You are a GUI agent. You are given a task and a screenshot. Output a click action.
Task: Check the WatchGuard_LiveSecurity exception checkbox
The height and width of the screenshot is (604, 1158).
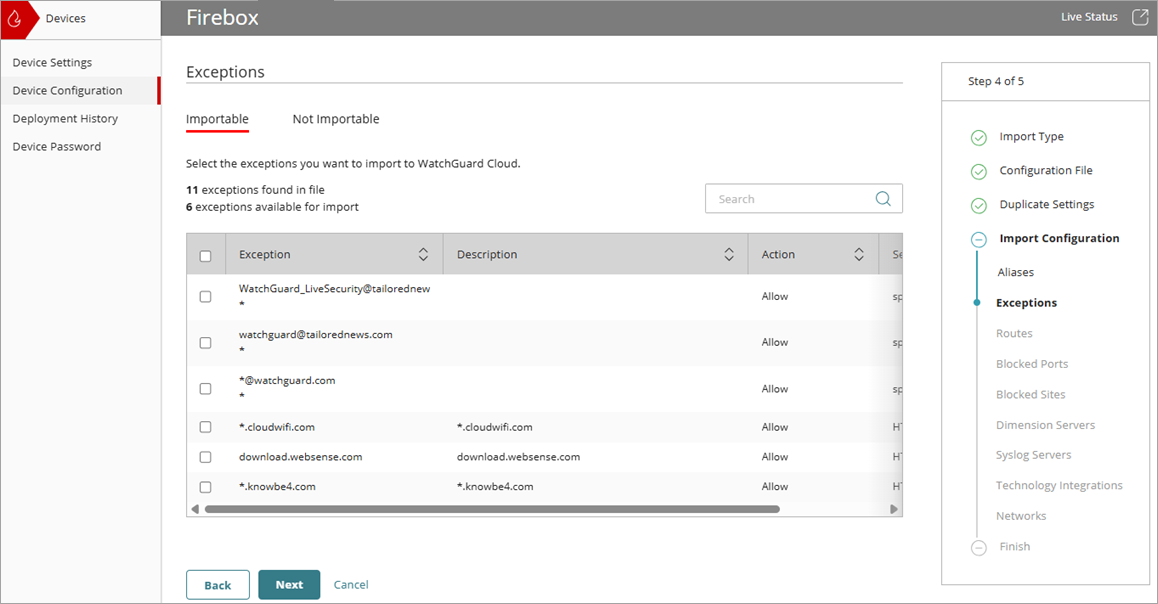pyautogui.click(x=205, y=296)
